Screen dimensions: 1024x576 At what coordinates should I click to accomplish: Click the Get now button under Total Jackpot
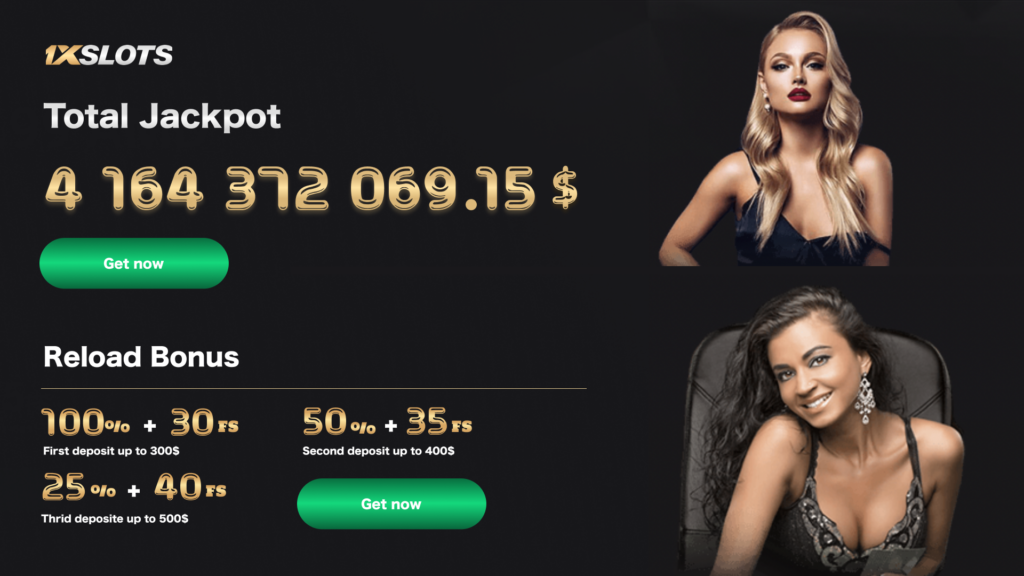(x=134, y=263)
